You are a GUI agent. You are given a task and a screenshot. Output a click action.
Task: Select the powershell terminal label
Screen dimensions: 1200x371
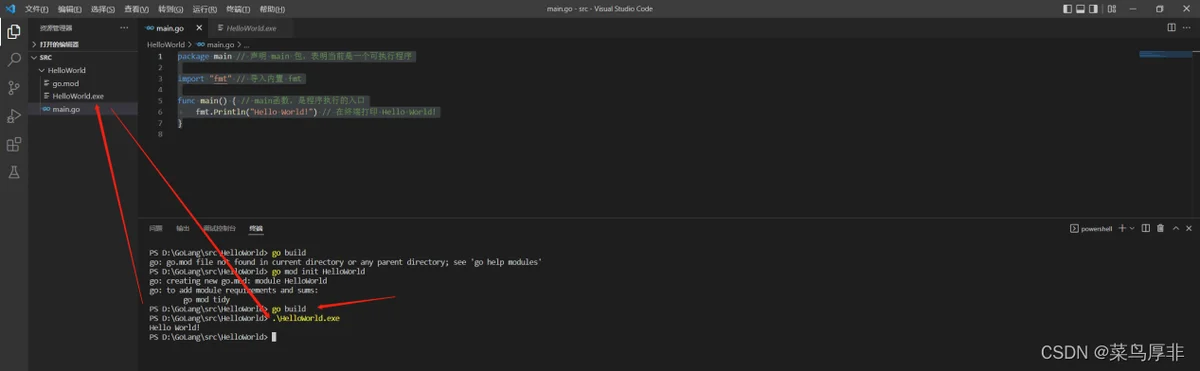(x=1092, y=228)
